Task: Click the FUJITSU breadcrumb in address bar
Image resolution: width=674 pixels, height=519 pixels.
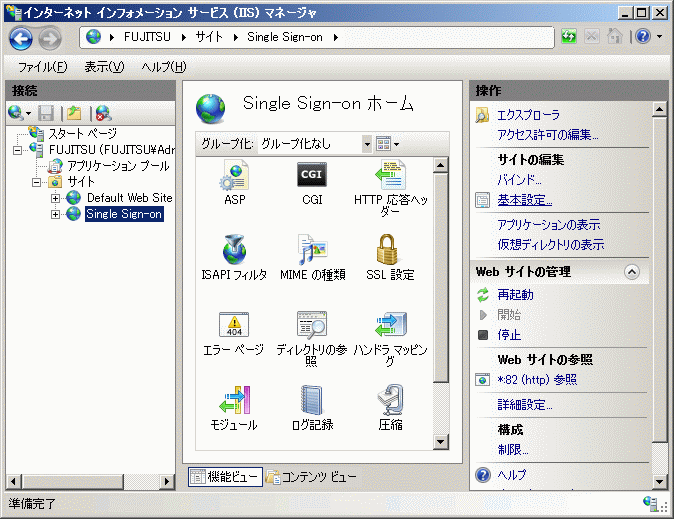Action: (147, 37)
